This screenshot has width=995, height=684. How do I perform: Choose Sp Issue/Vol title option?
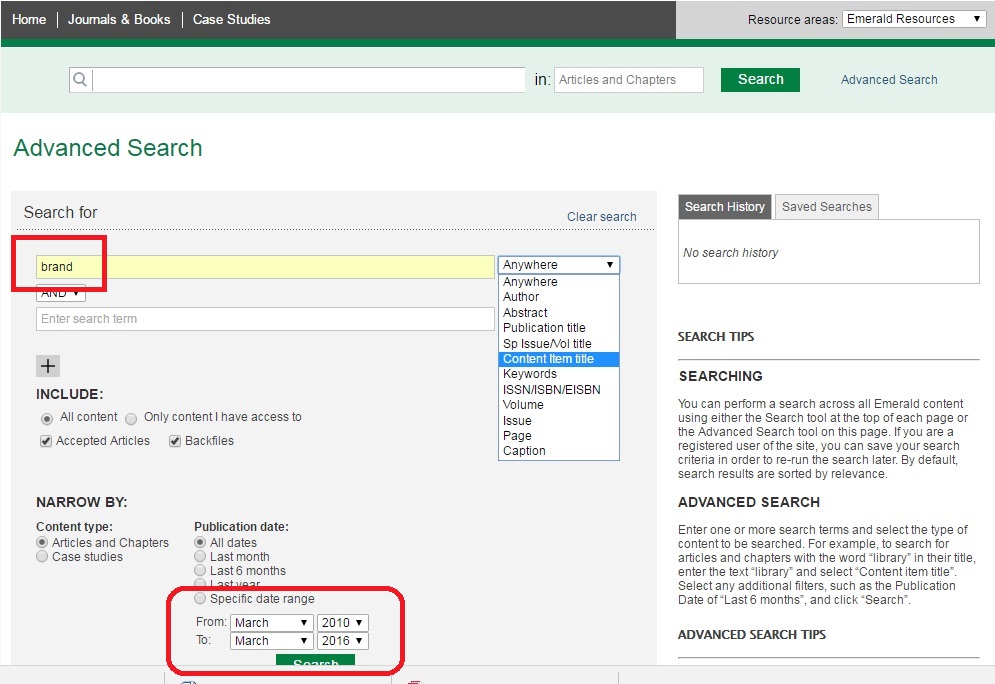tap(559, 344)
